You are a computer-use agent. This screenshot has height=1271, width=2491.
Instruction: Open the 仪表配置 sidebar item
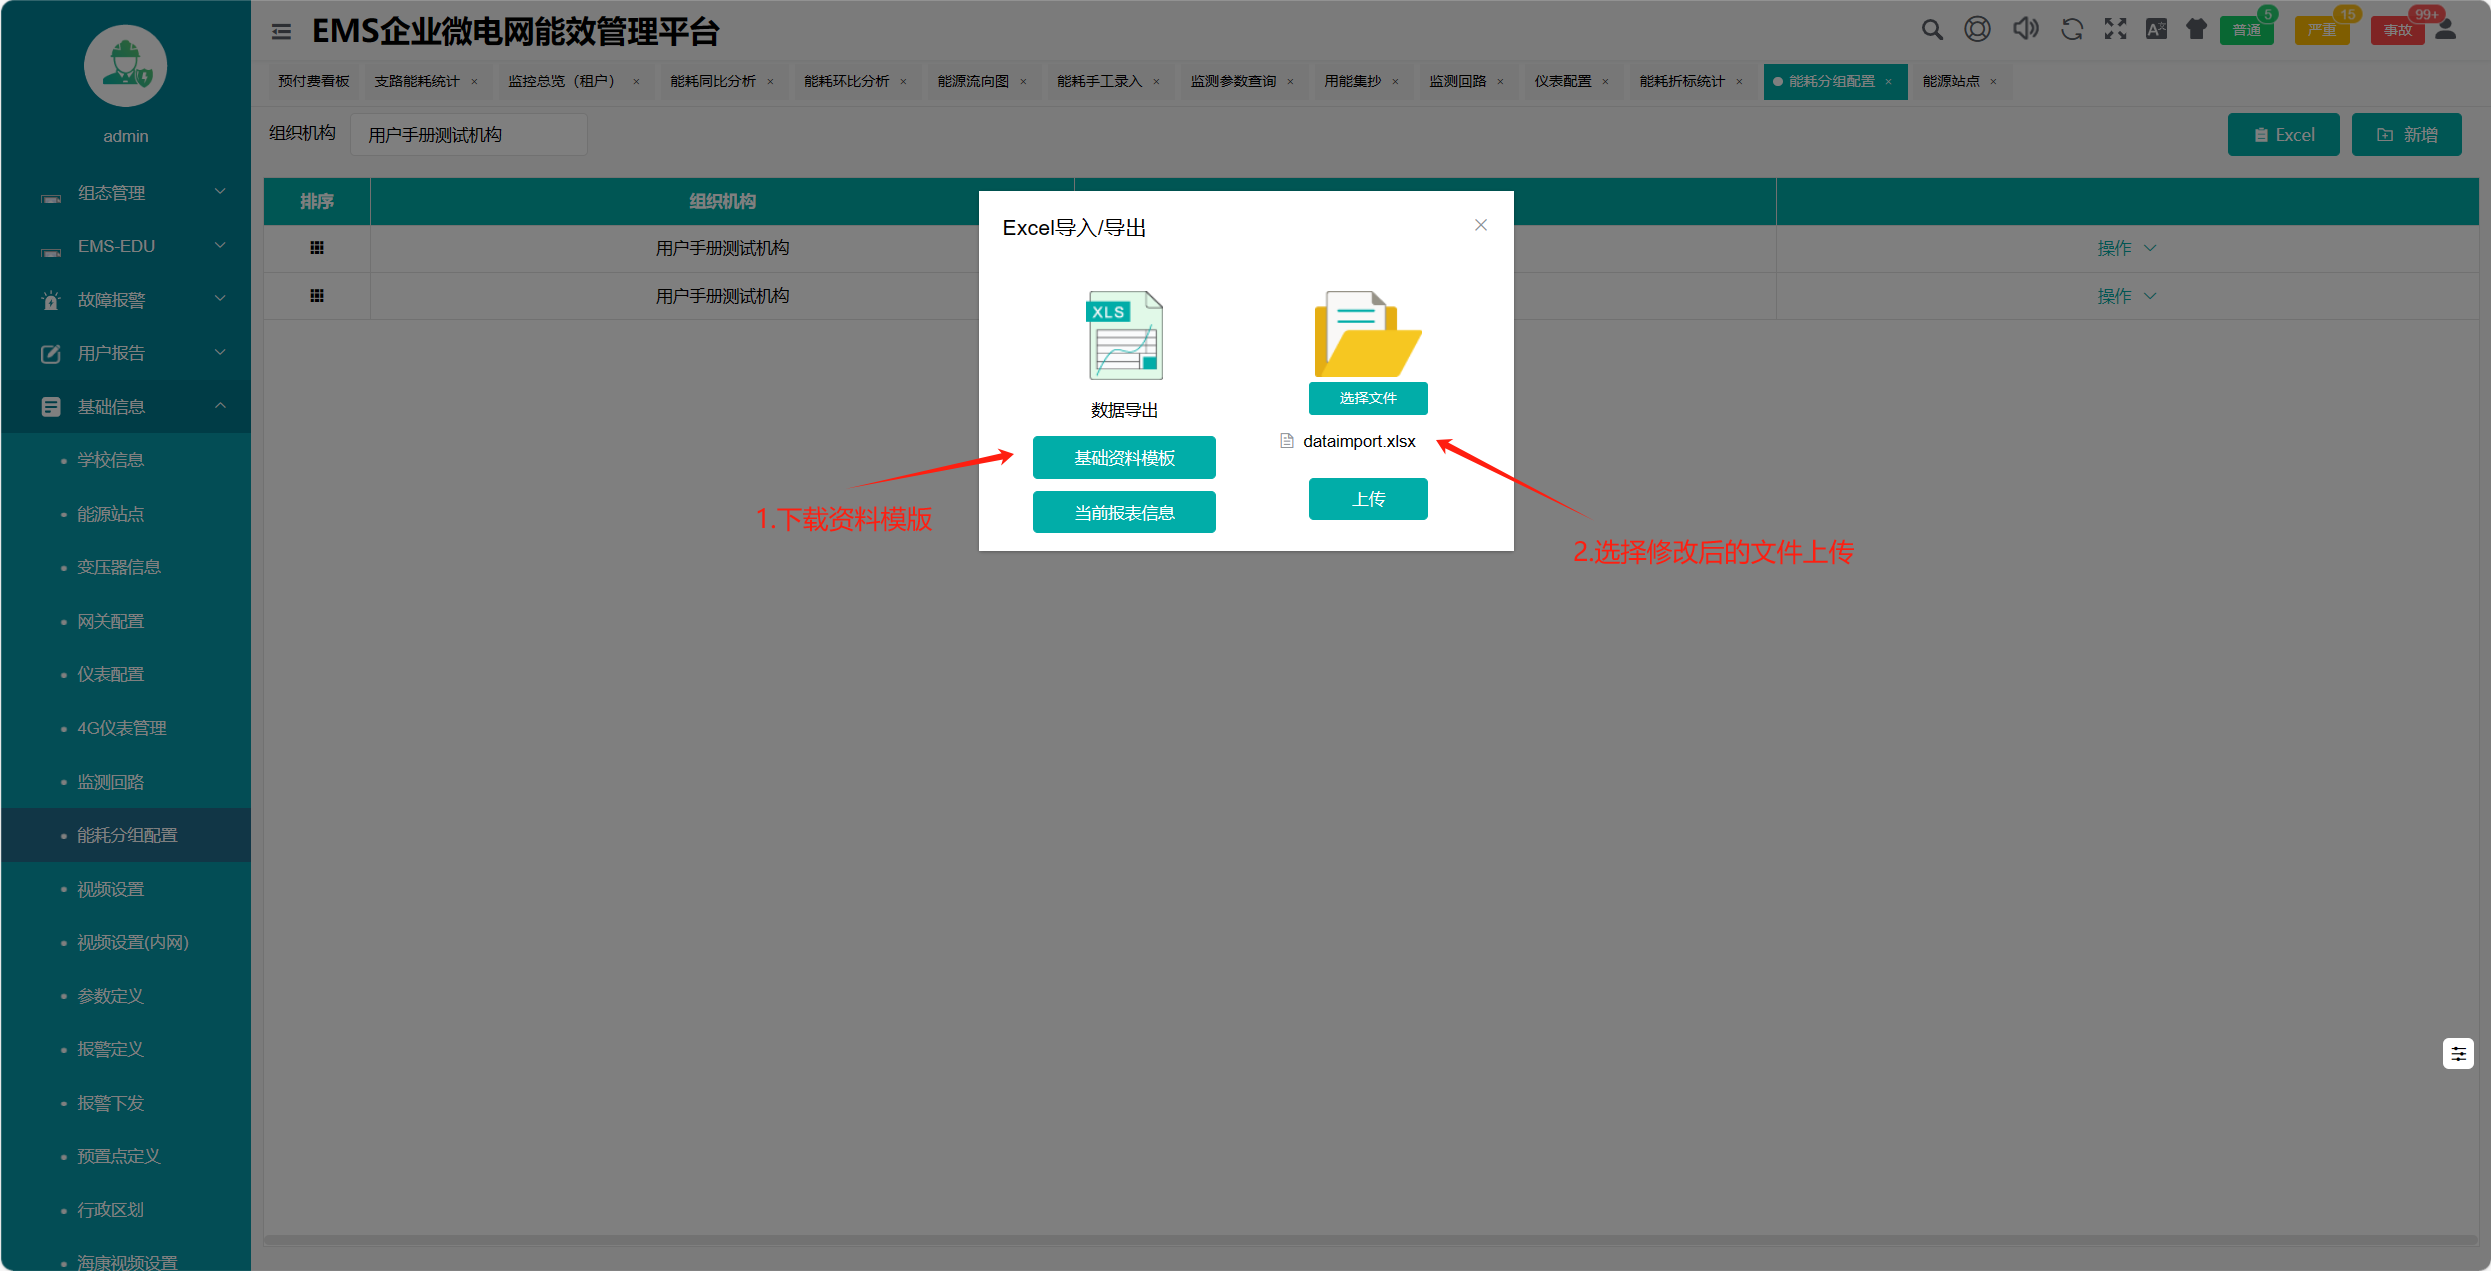click(110, 674)
